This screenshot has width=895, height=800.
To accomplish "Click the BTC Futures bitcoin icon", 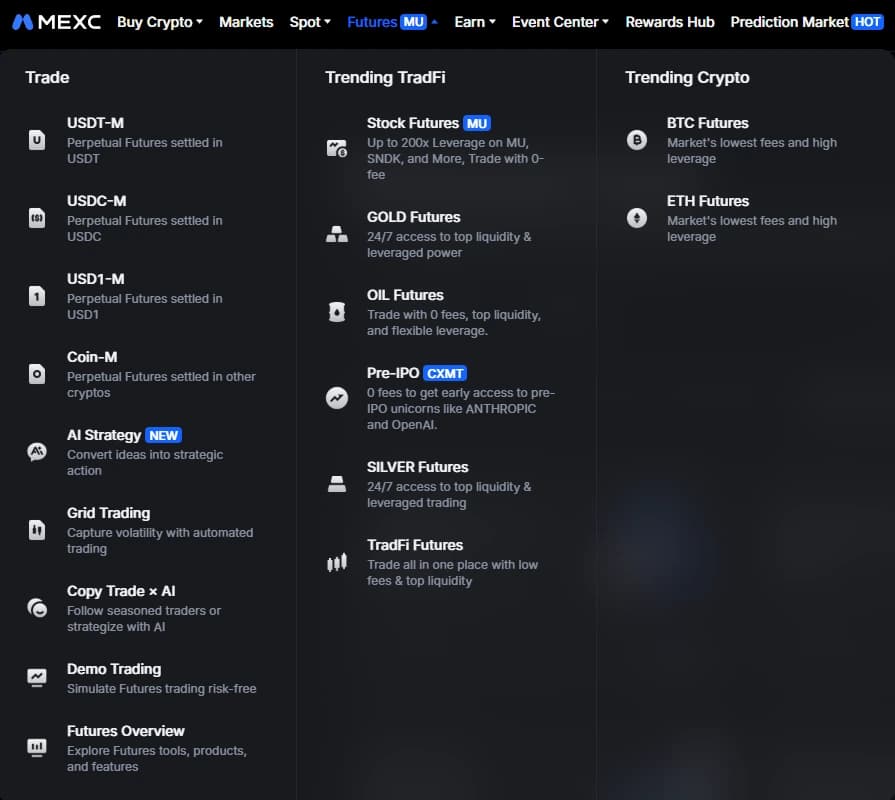I will pyautogui.click(x=637, y=140).
